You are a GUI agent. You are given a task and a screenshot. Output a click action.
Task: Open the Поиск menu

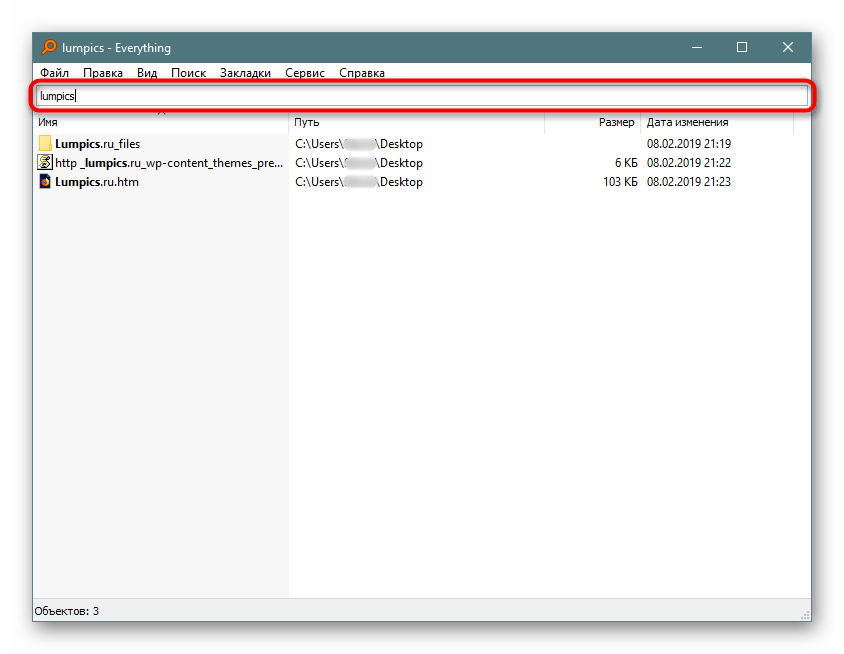point(188,73)
